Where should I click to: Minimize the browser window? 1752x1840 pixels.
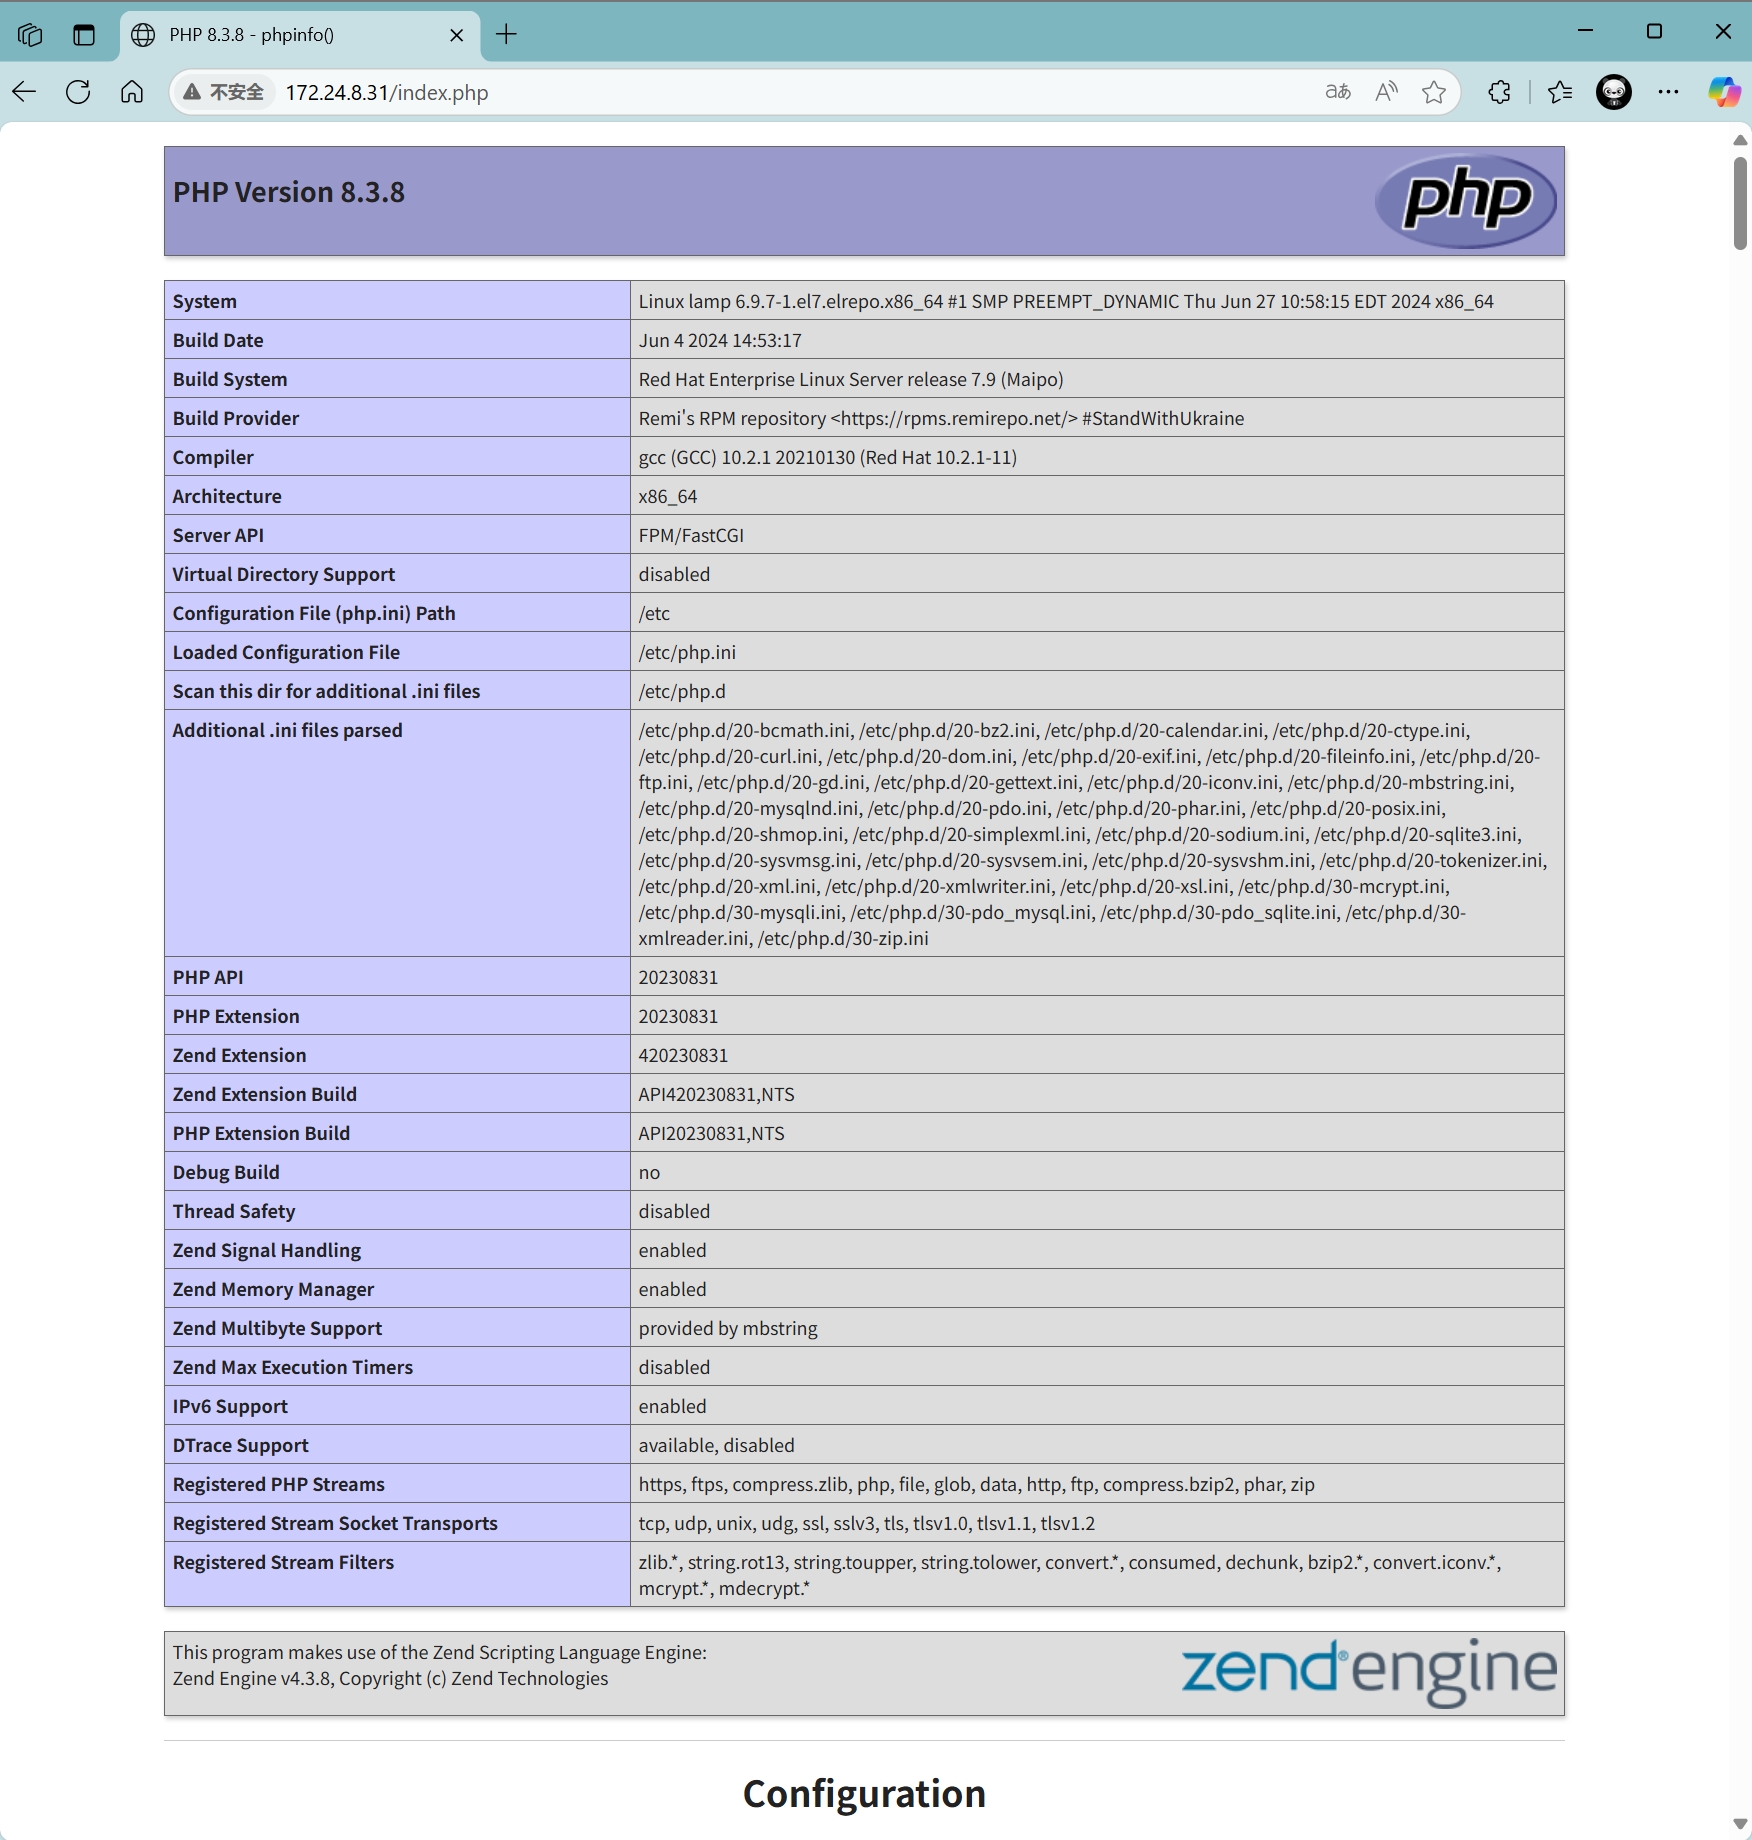point(1586,31)
